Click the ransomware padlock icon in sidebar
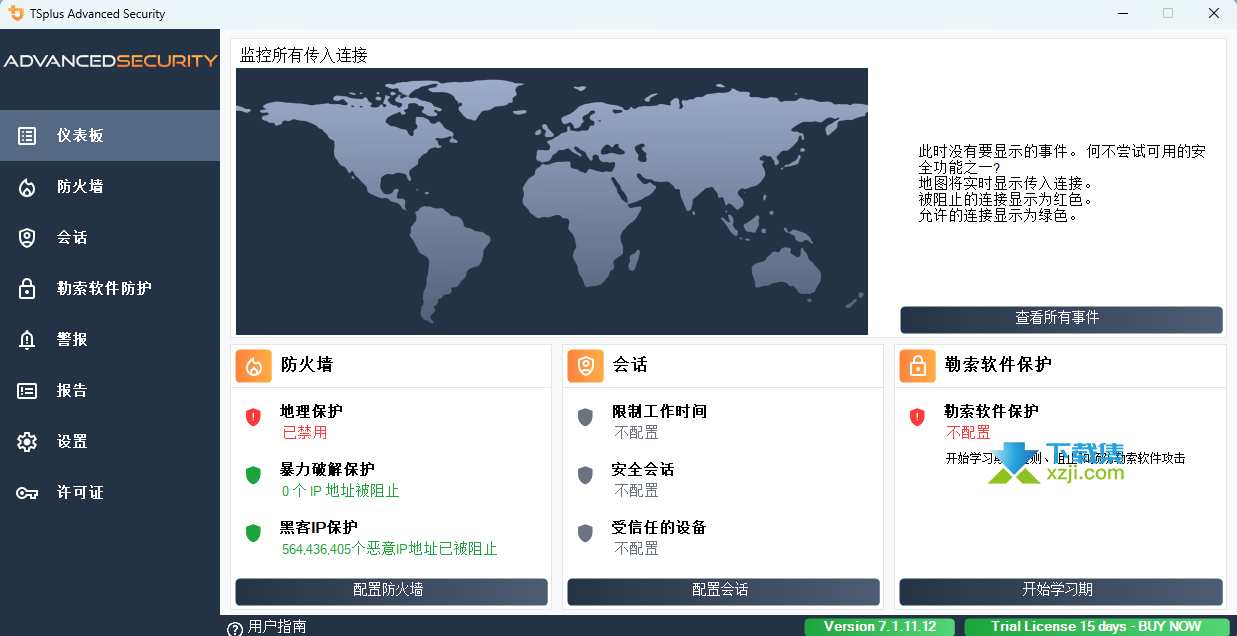Viewport: 1237px width, 636px height. click(27, 289)
